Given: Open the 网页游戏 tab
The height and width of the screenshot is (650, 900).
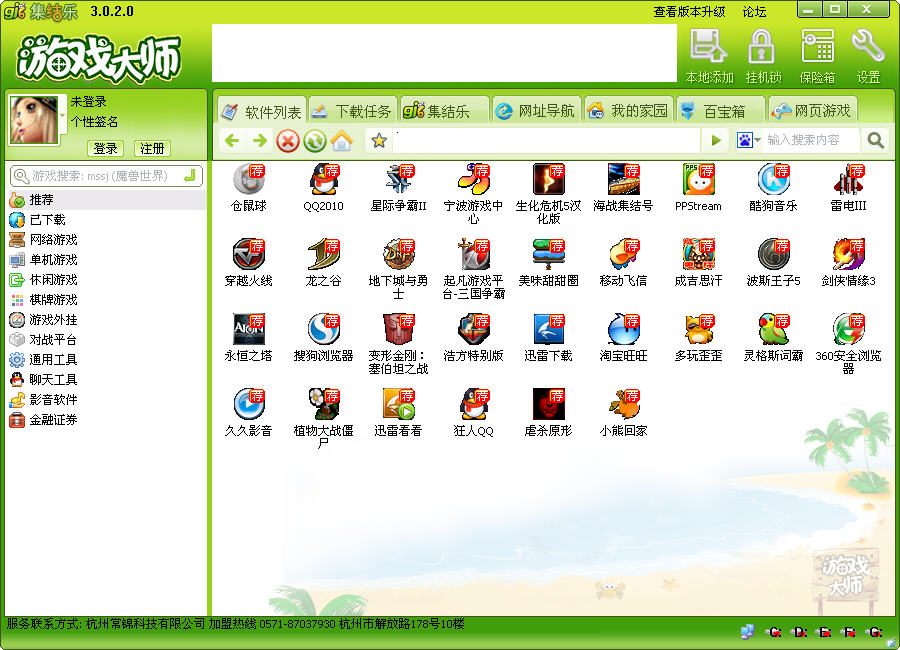Looking at the screenshot, I should tap(812, 111).
